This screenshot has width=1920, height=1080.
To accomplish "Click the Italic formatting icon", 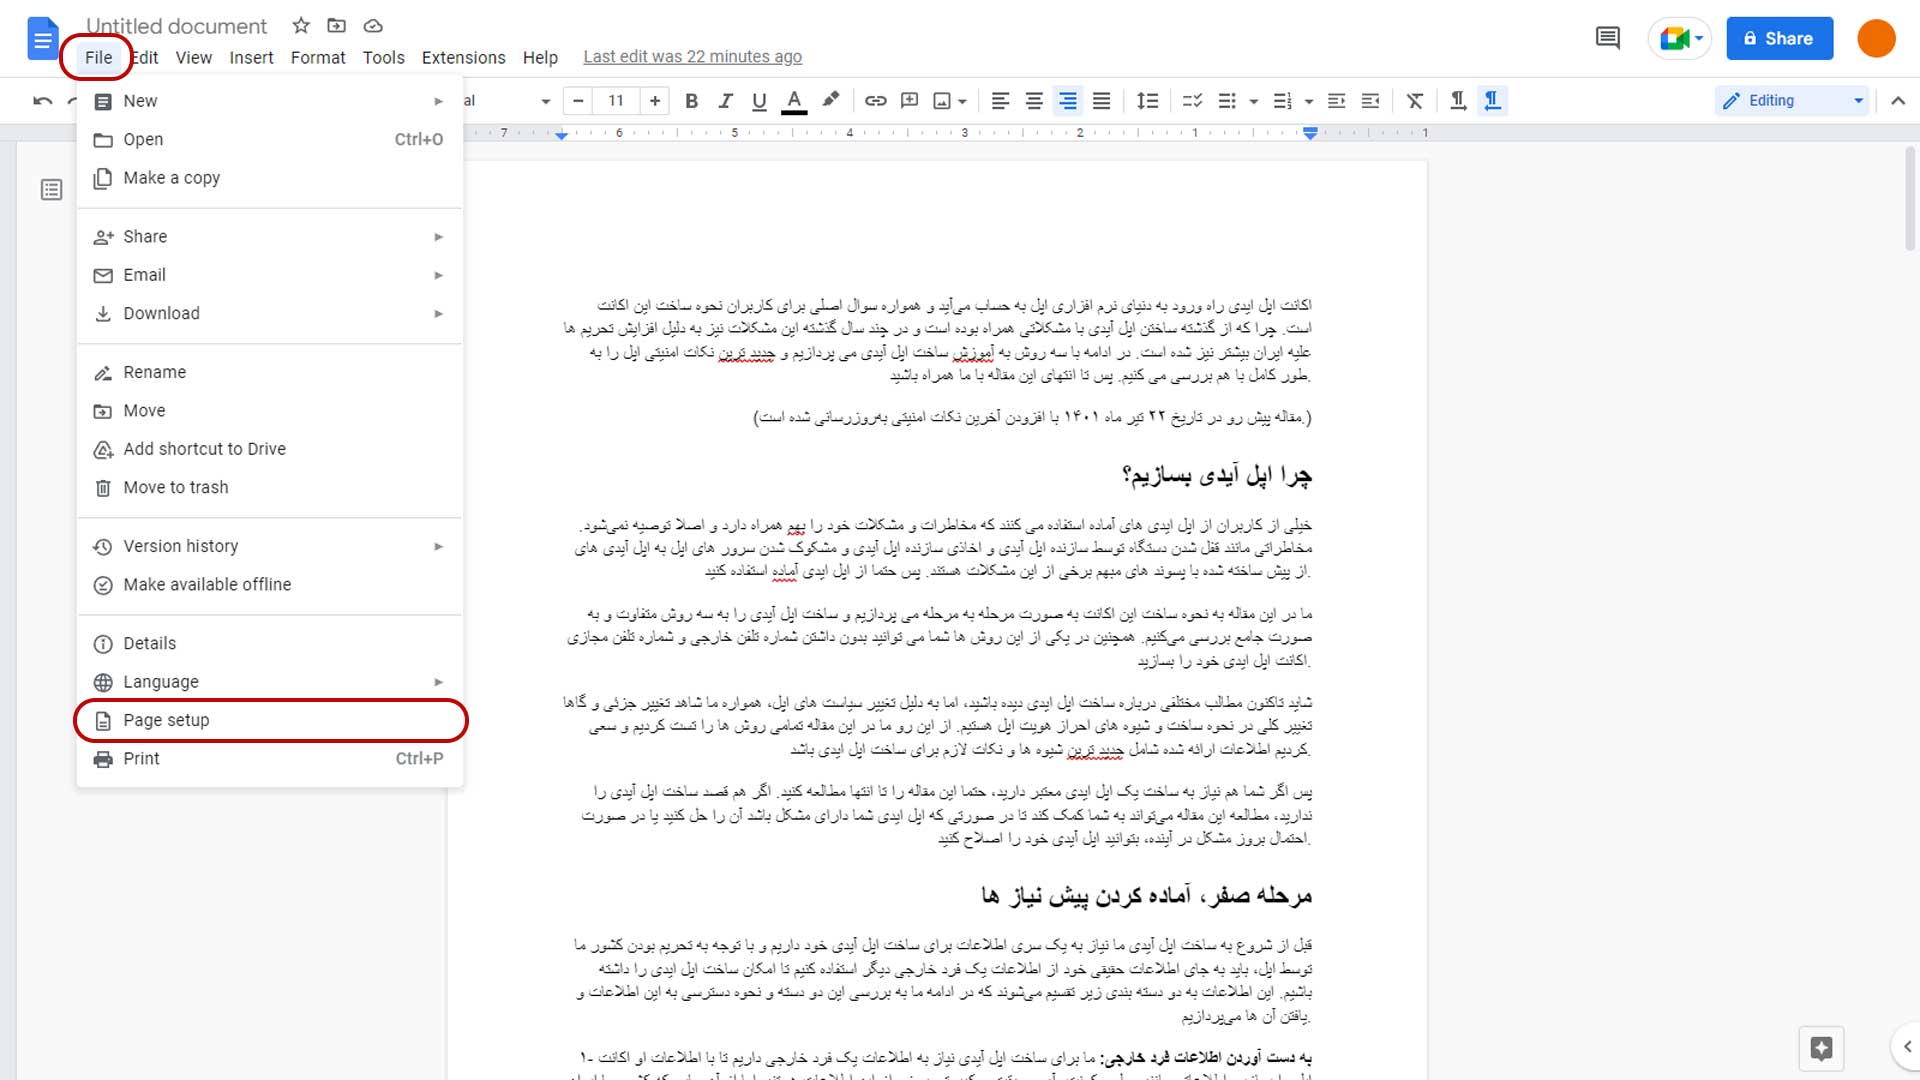I will click(727, 100).
